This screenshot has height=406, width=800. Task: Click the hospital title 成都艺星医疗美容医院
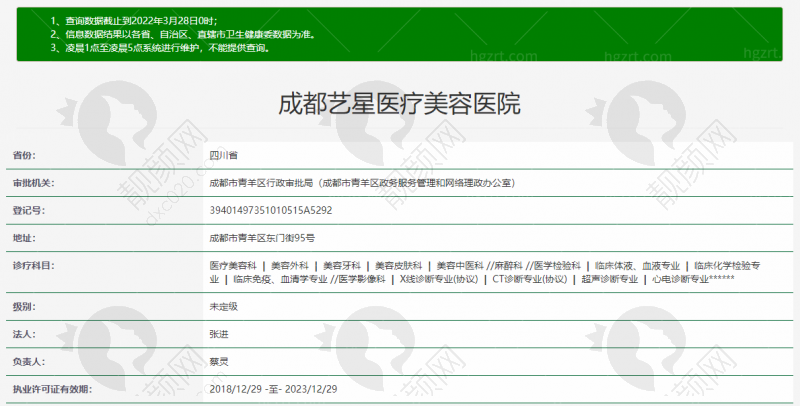point(399,103)
